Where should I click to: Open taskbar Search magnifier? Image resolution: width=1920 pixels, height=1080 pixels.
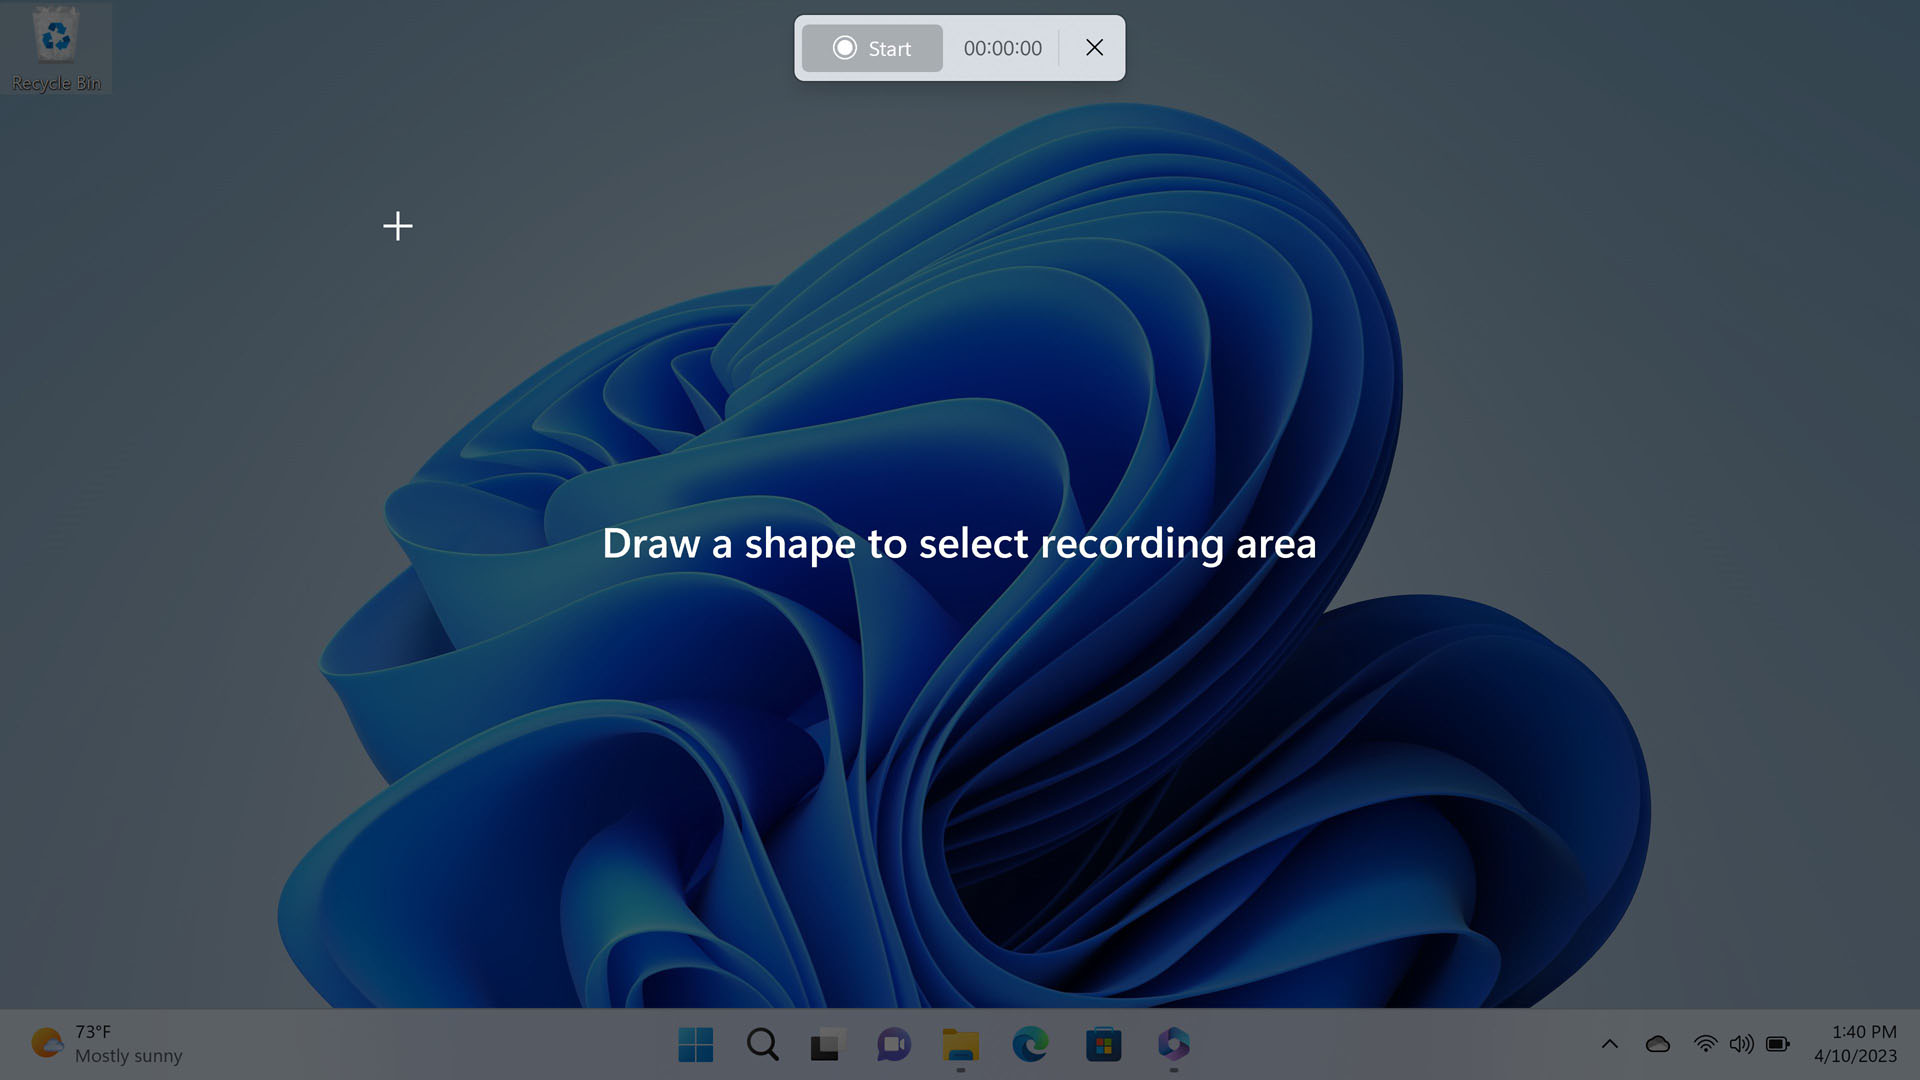[x=762, y=1044]
